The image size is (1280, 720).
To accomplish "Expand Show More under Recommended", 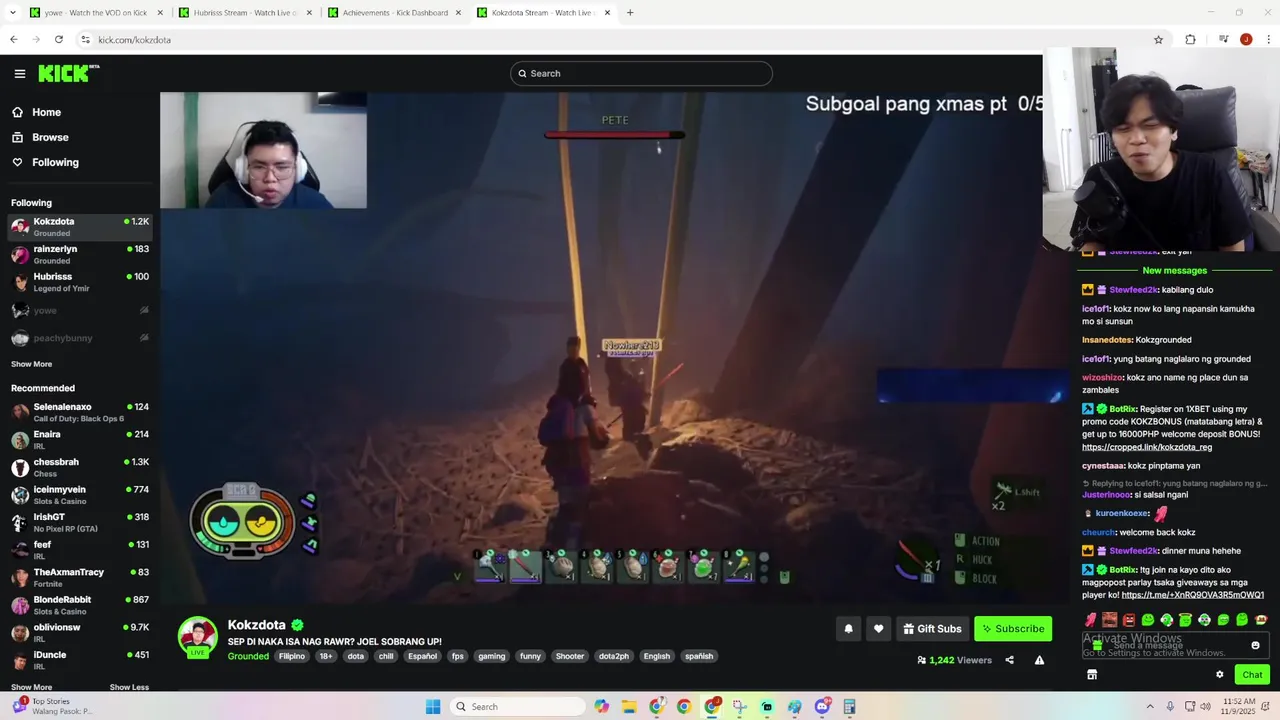I will point(31,687).
